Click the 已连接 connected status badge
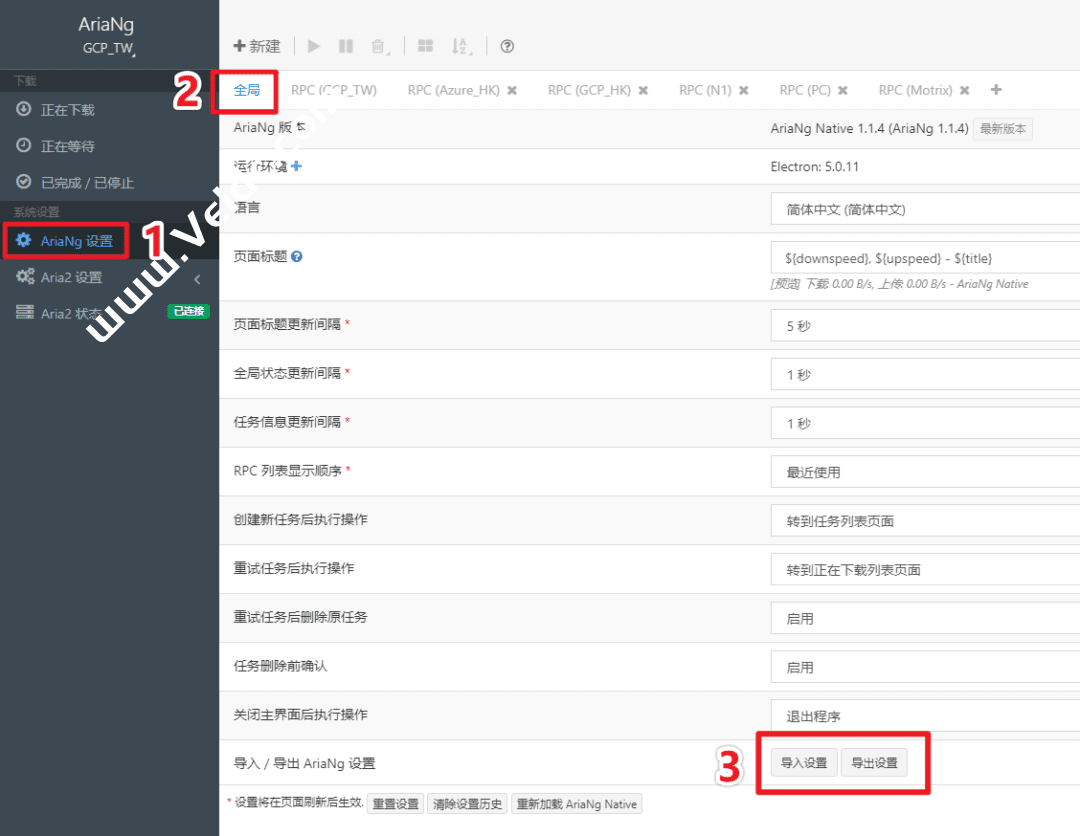The width and height of the screenshot is (1080, 836). pos(189,311)
